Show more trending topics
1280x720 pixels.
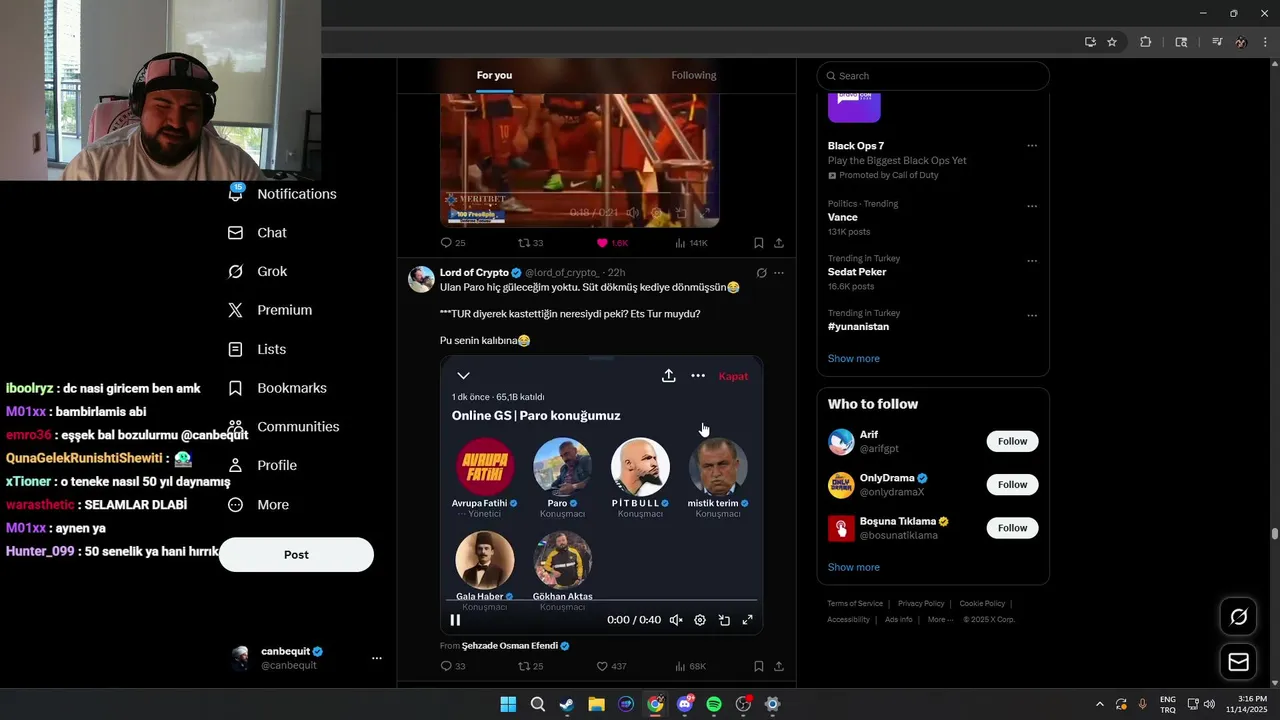pos(854,359)
